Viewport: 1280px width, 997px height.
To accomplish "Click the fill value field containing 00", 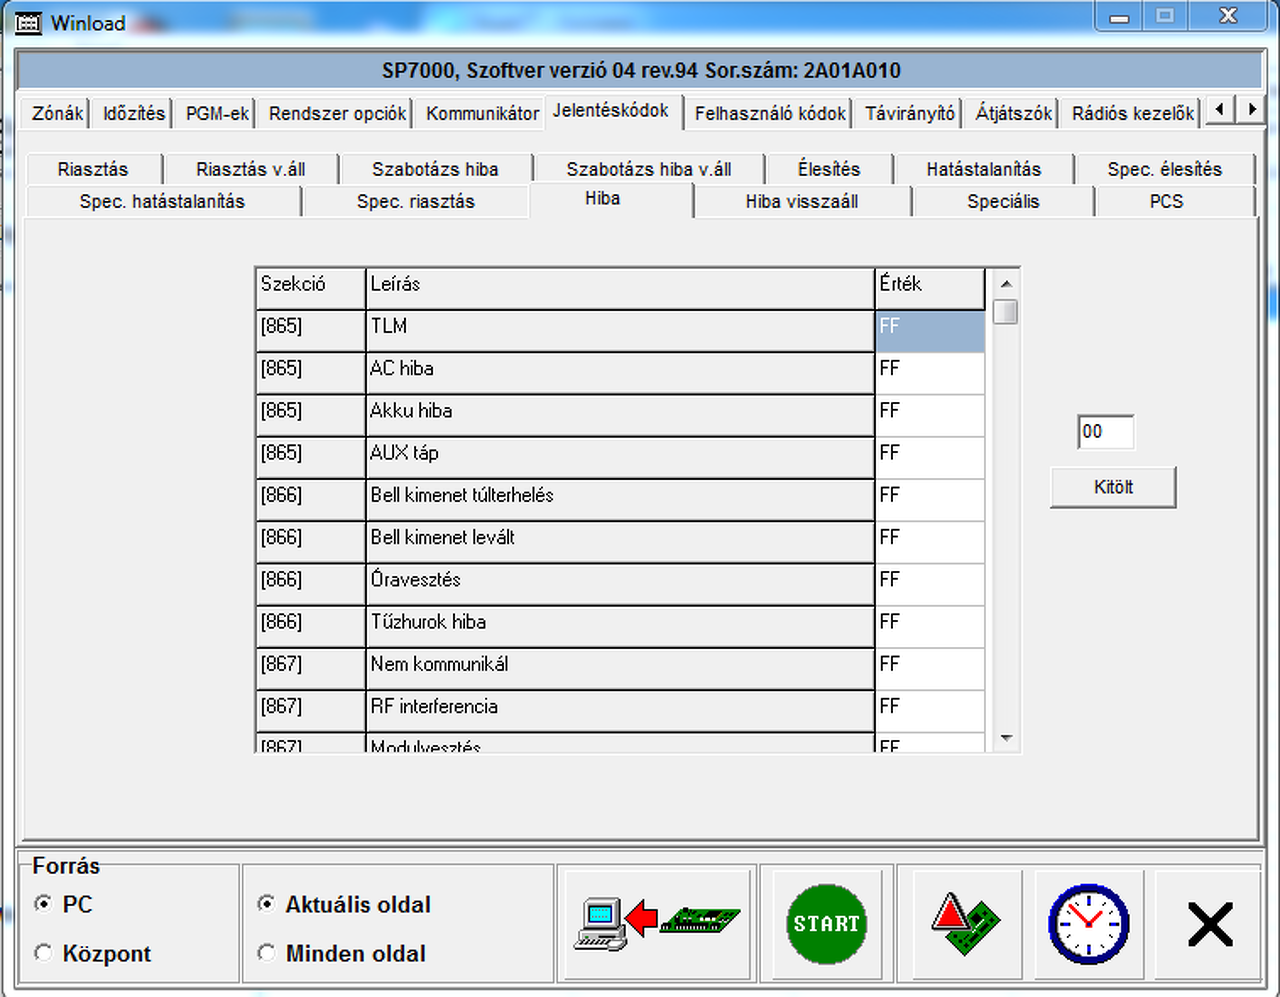I will click(x=1105, y=432).
